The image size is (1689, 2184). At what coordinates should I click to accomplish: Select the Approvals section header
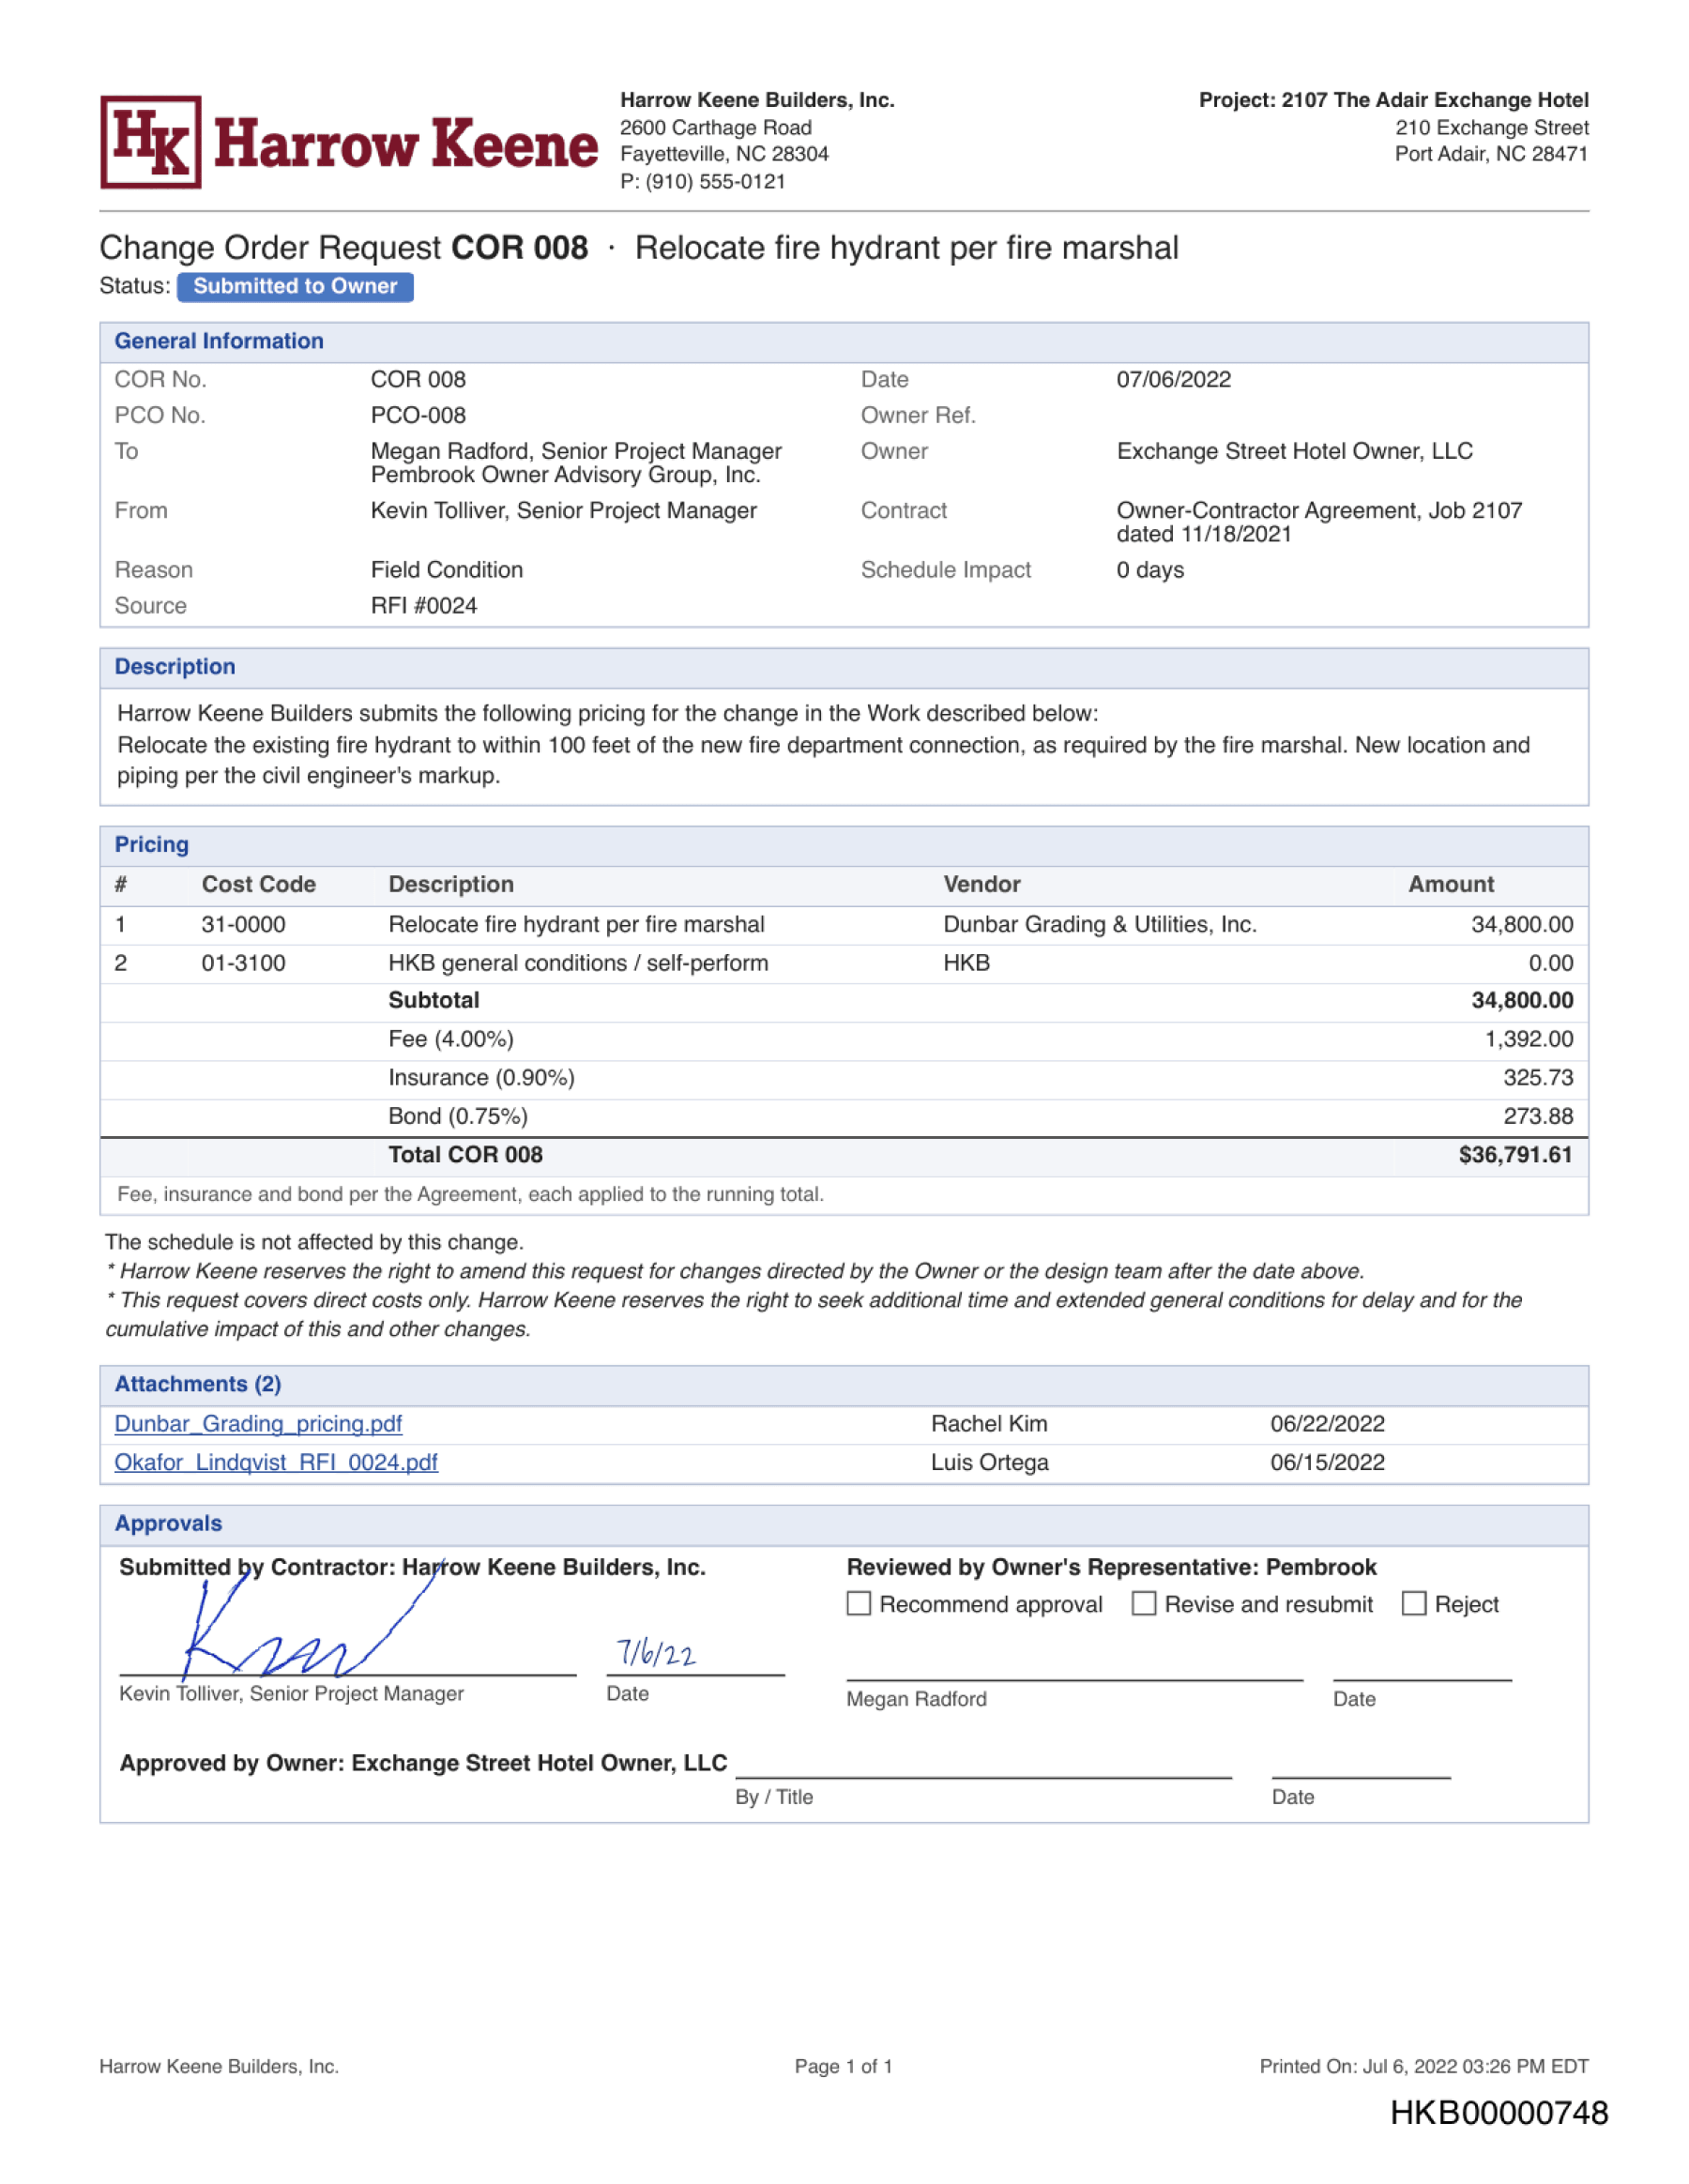[844, 1525]
